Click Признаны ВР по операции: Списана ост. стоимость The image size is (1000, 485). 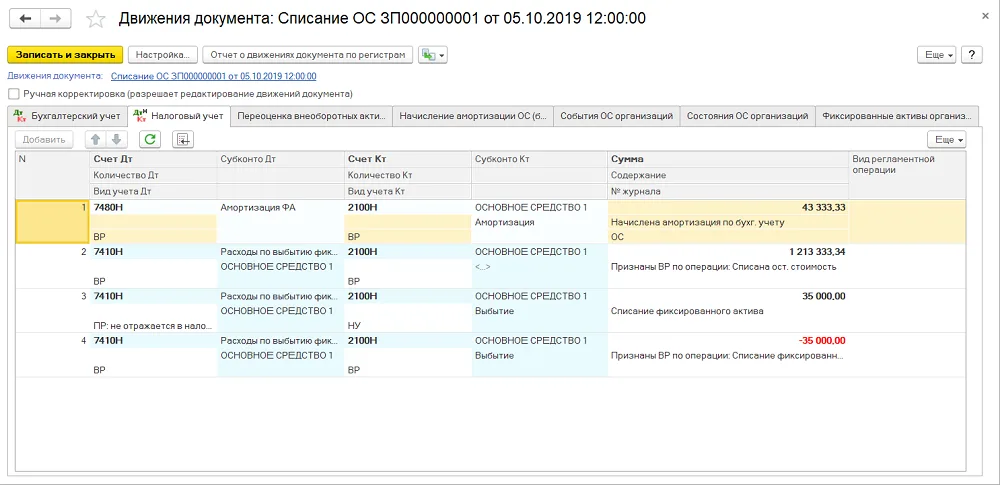[x=723, y=267]
